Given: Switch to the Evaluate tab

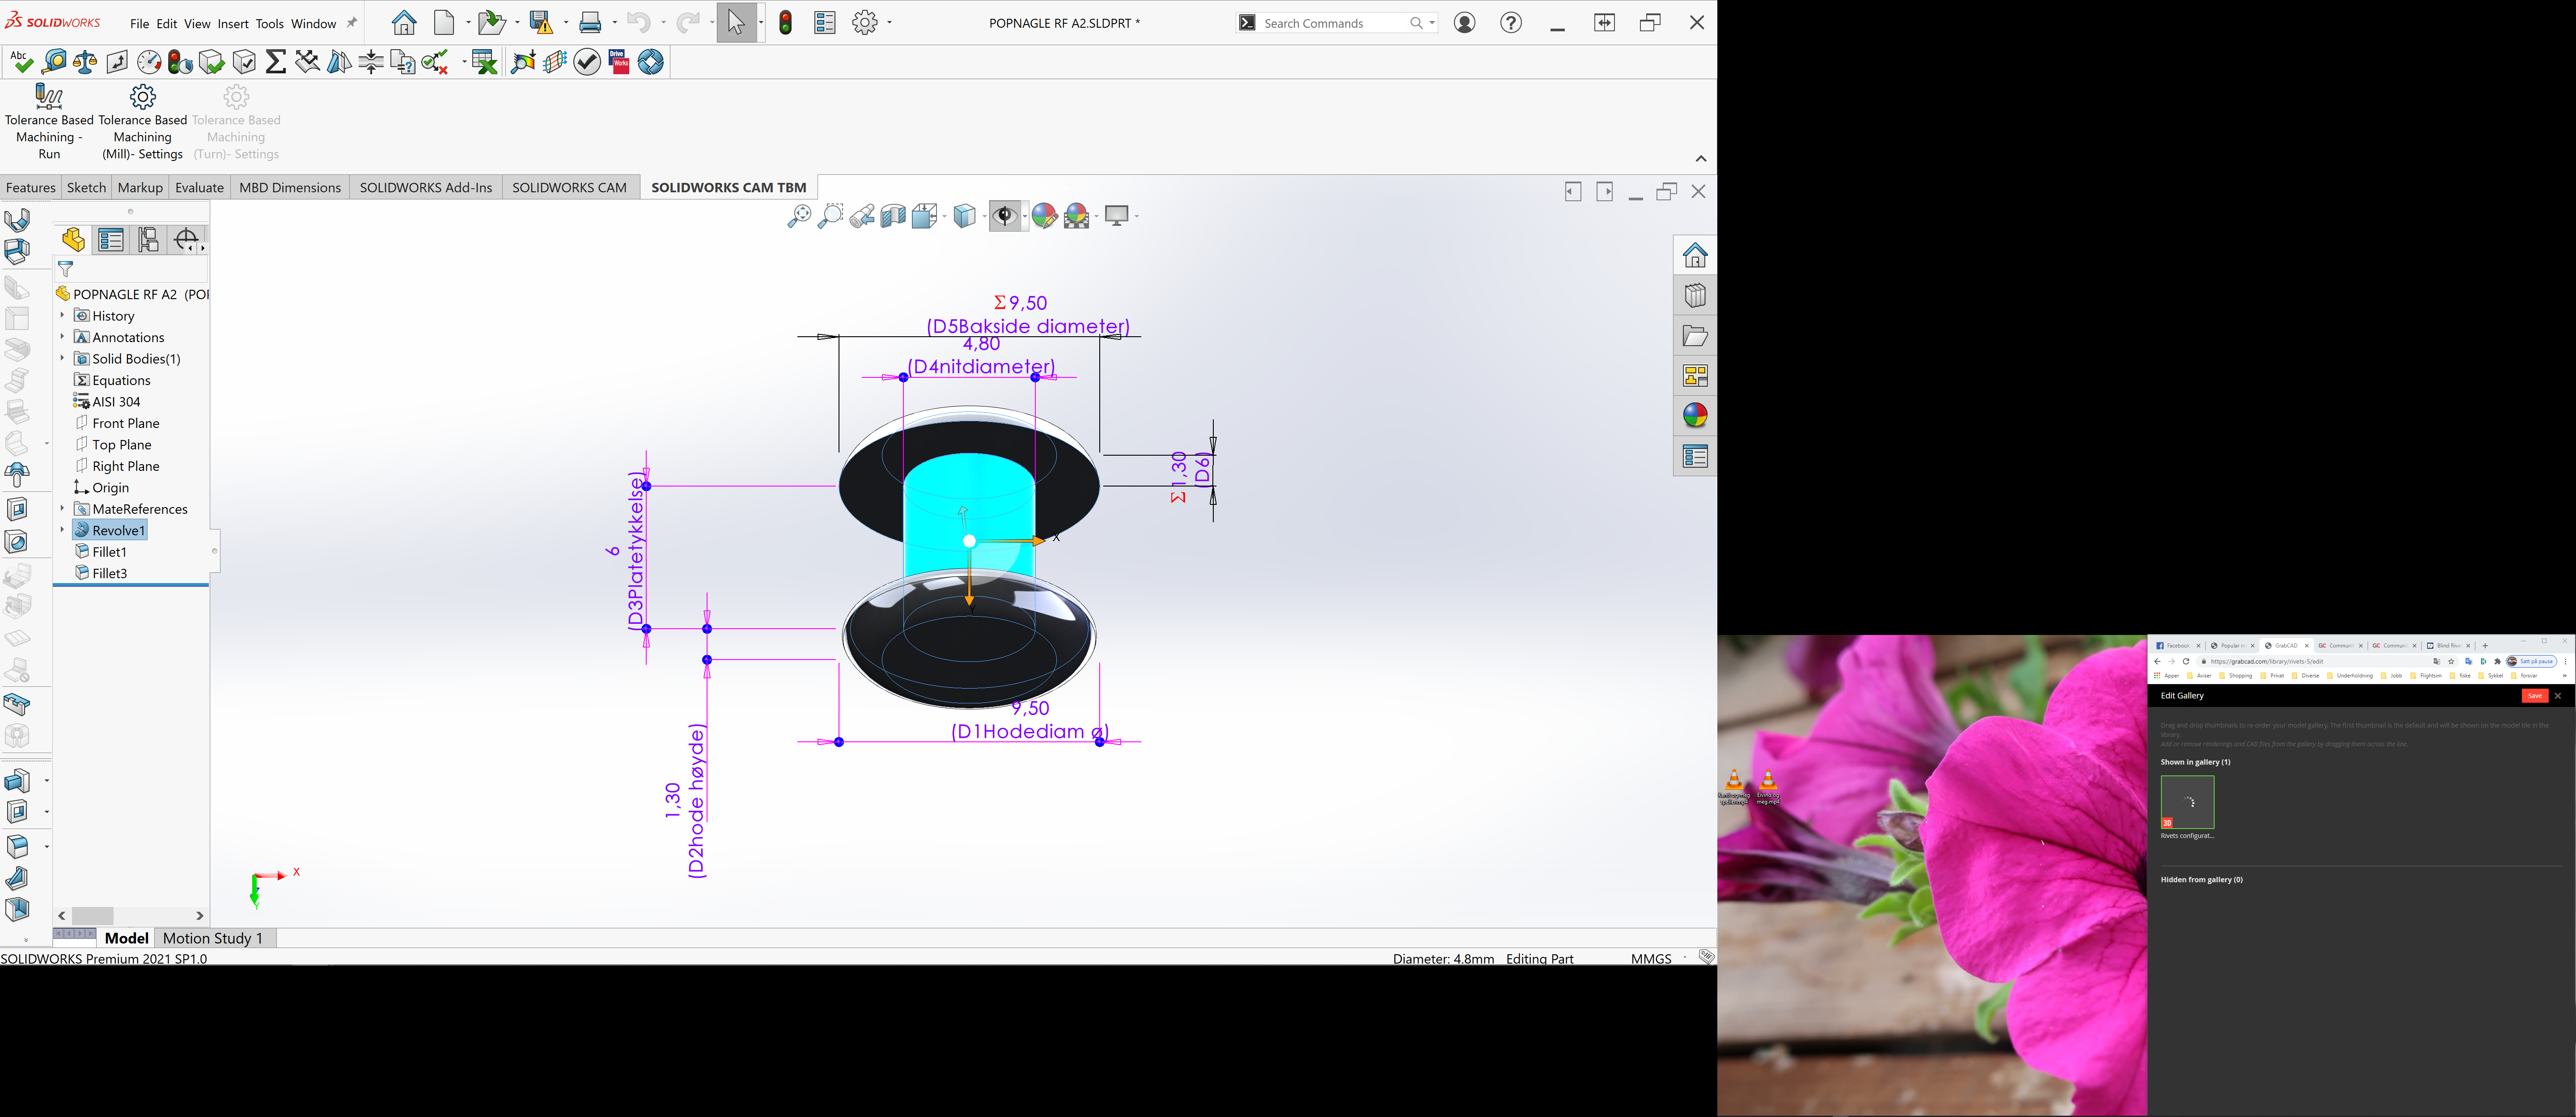Looking at the screenshot, I should 199,187.
